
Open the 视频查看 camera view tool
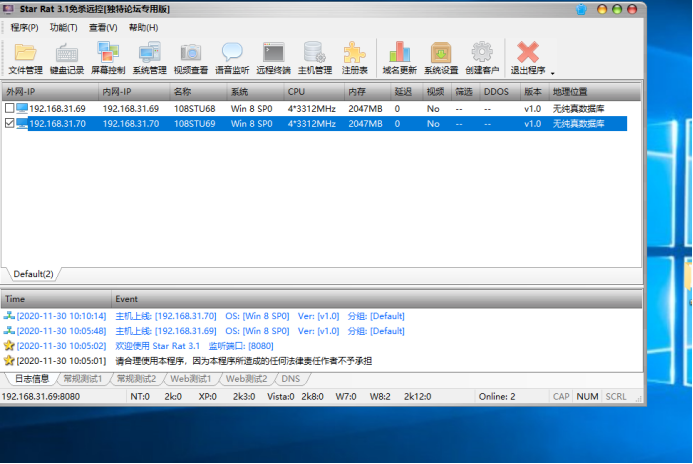[x=190, y=58]
